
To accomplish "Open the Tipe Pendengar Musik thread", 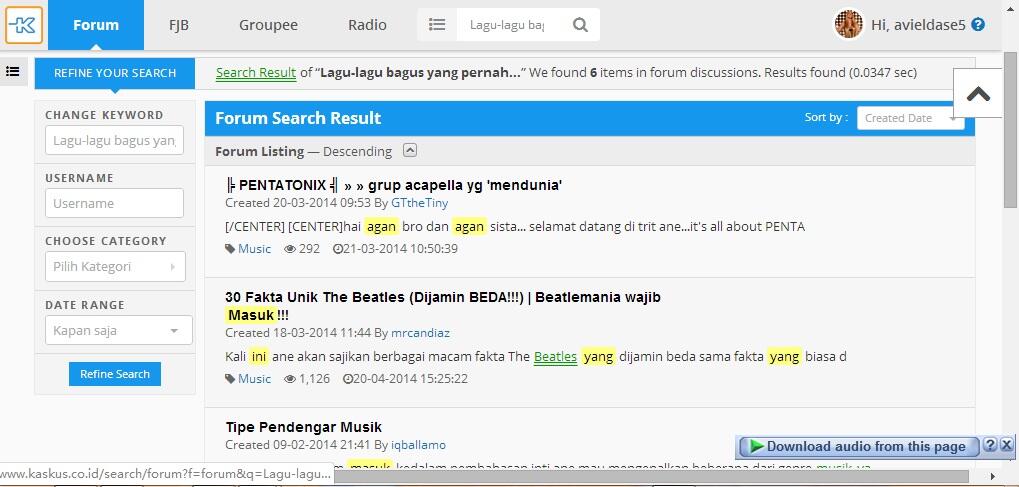I will tap(303, 427).
